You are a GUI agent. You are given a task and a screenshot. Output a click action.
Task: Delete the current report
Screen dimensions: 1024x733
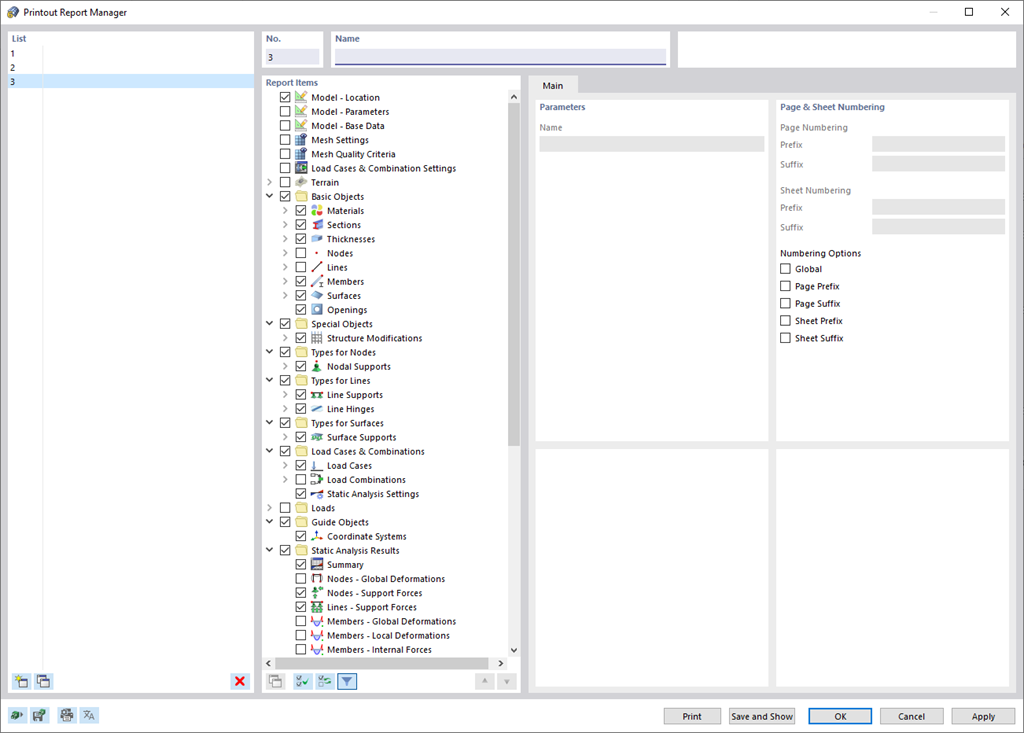pyautogui.click(x=239, y=681)
